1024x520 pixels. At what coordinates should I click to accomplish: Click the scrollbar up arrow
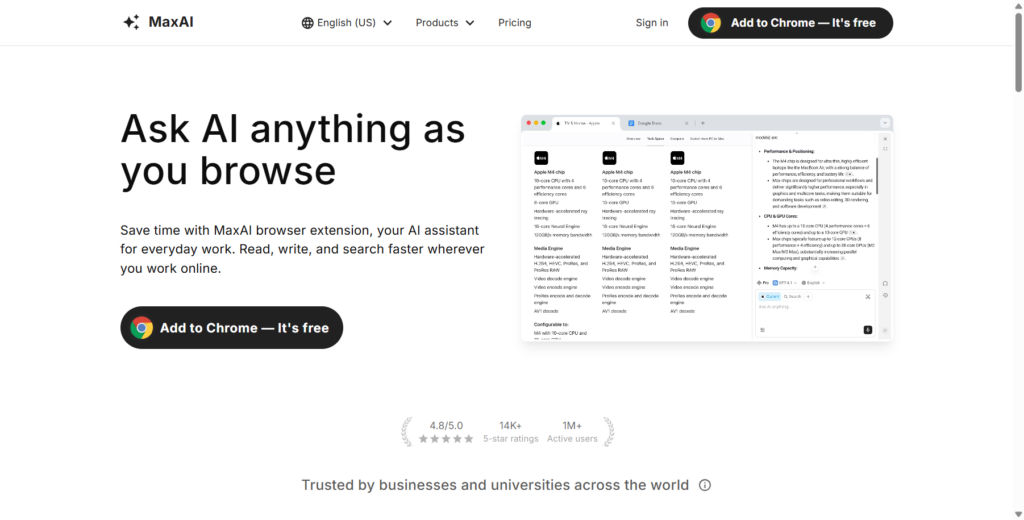point(1018,5)
